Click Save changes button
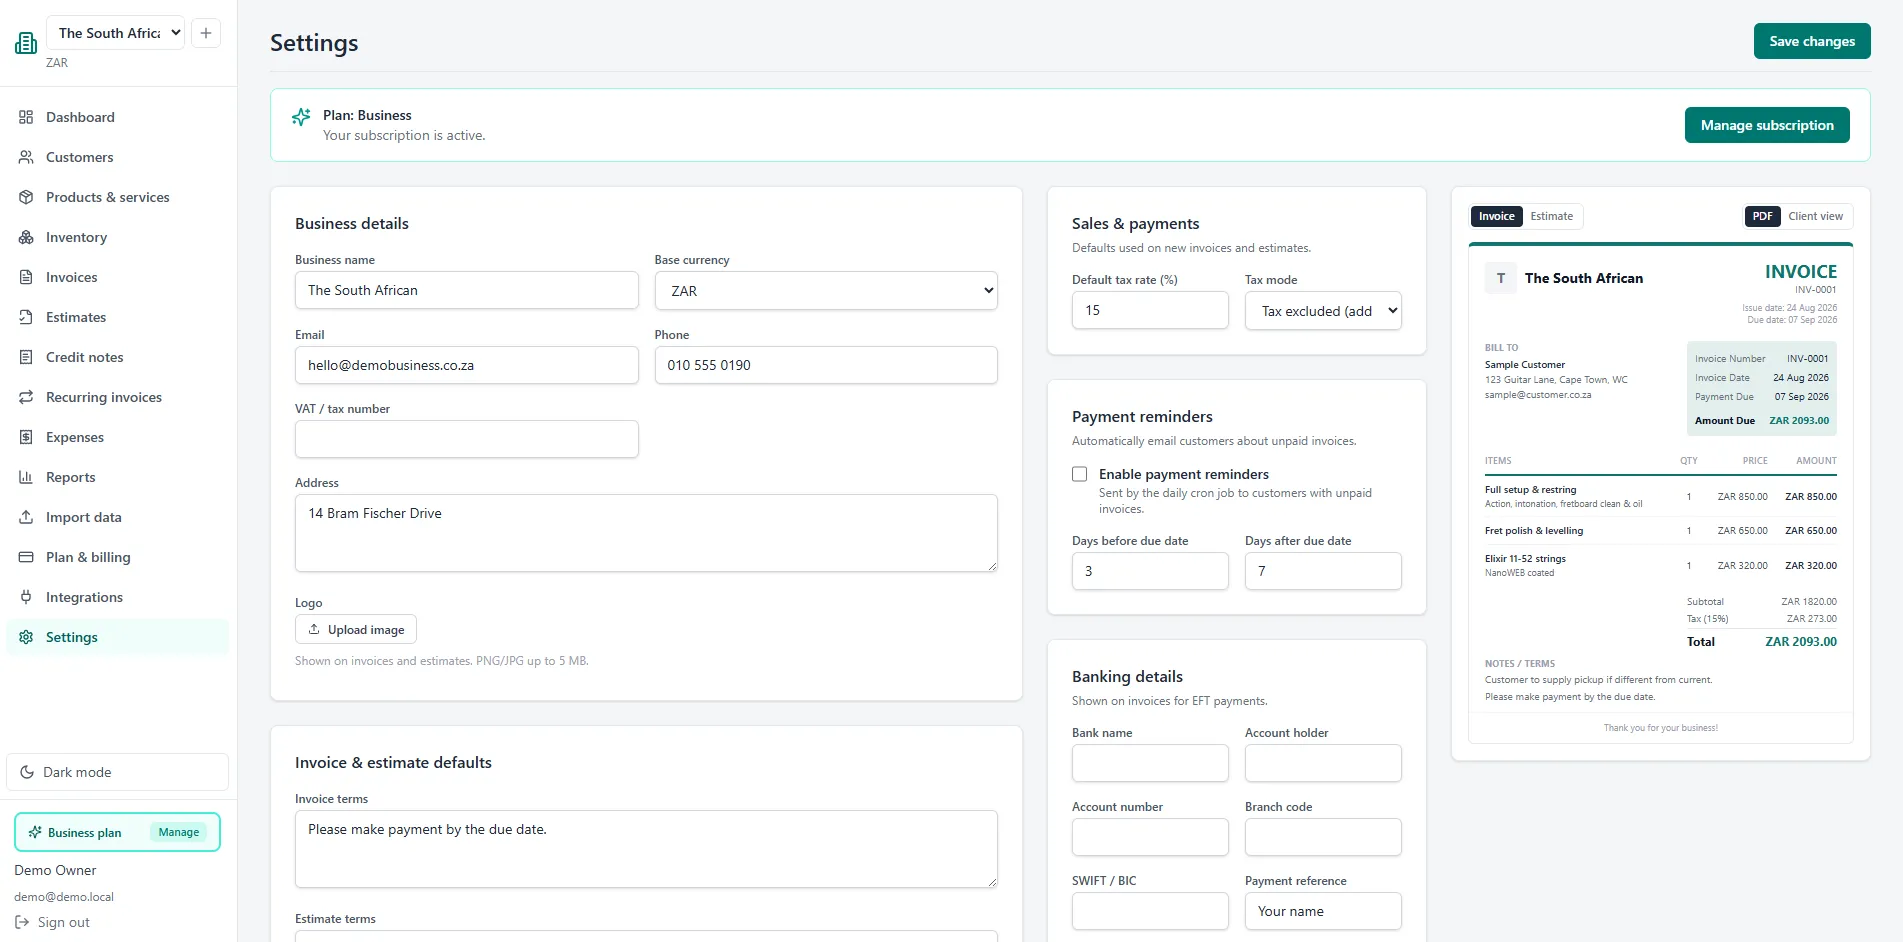Viewport: 1903px width, 942px height. pyautogui.click(x=1812, y=41)
